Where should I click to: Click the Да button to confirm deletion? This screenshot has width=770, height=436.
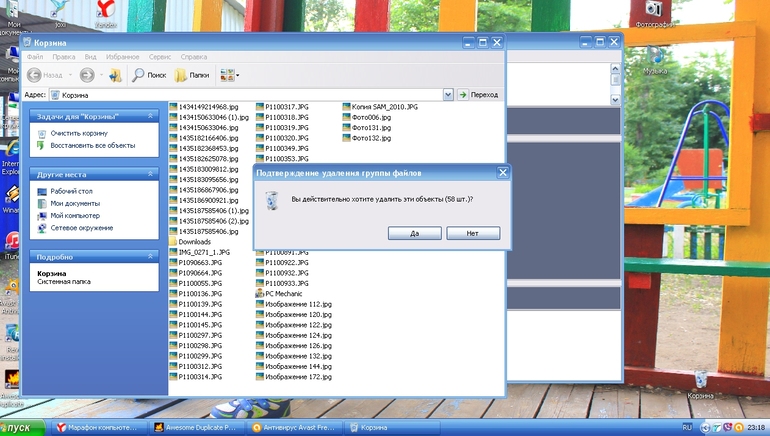tap(412, 233)
